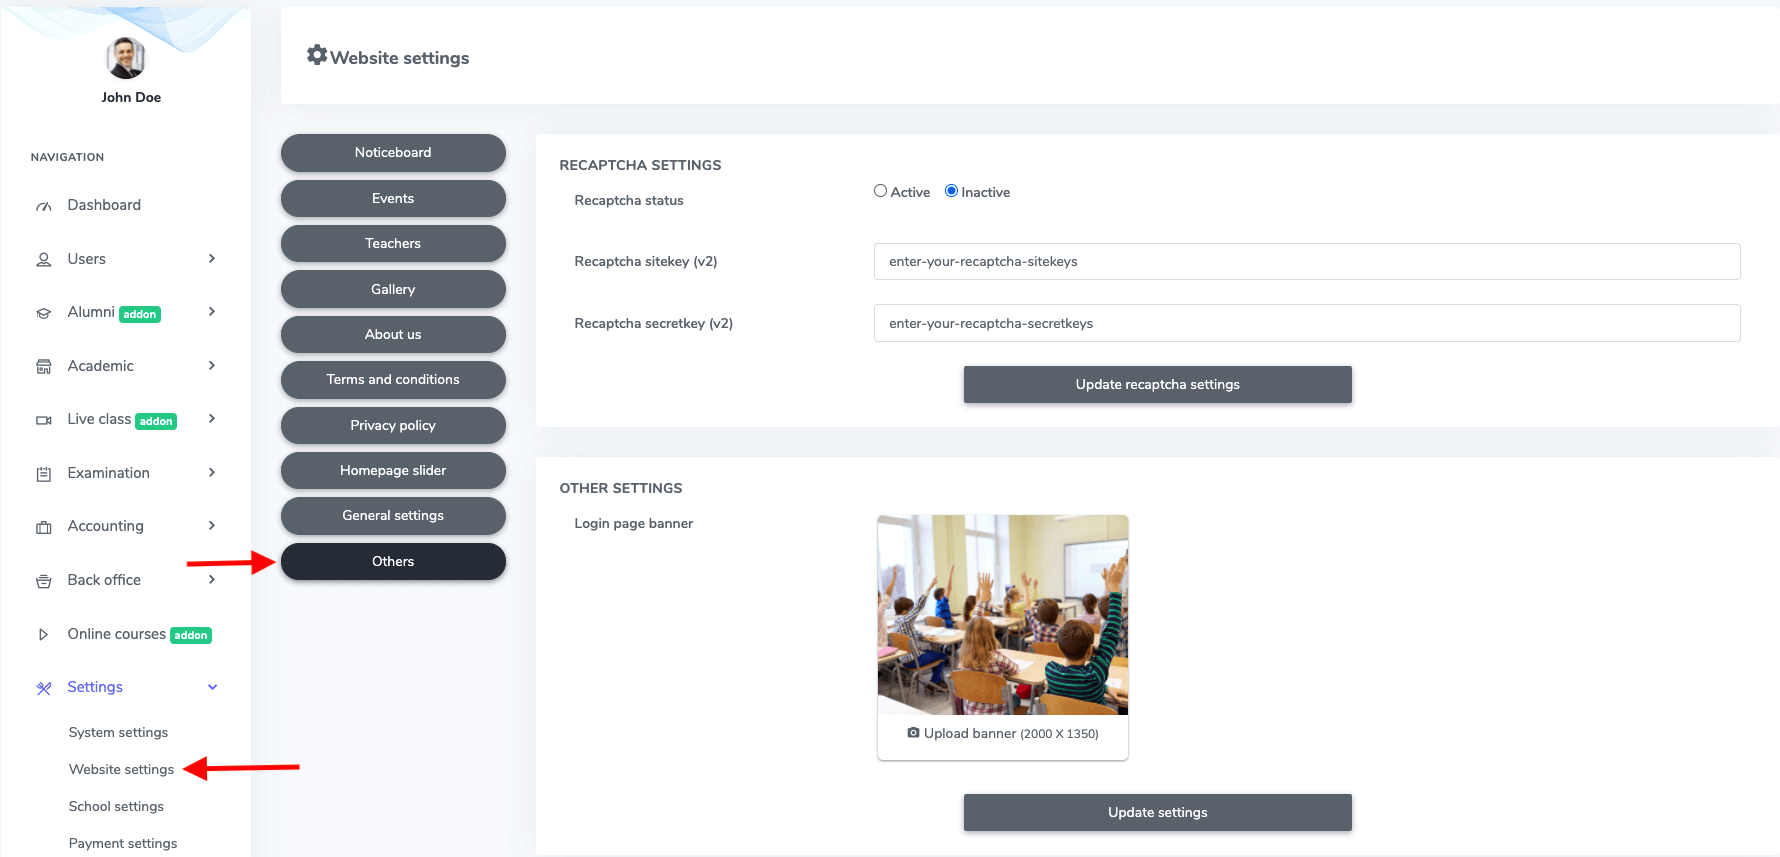Click the Inactive radio label text

click(x=986, y=192)
